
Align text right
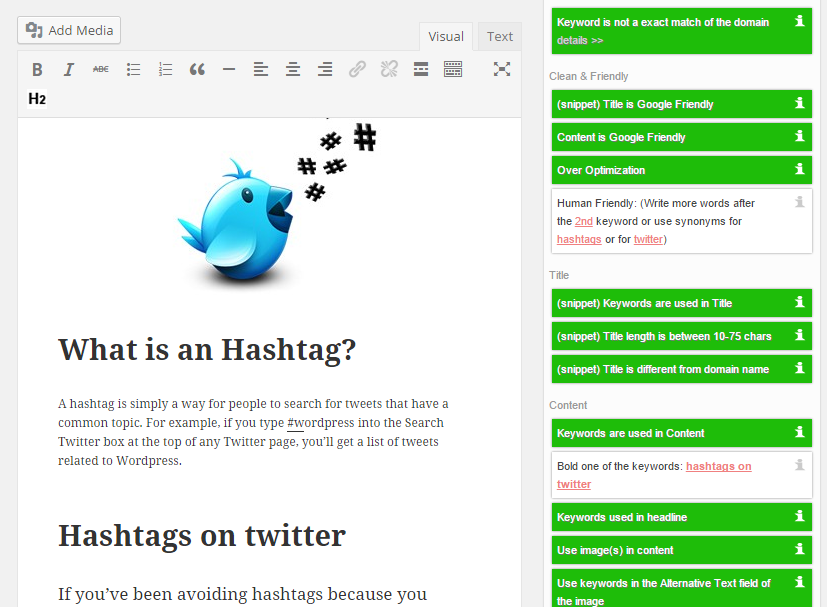click(x=325, y=69)
